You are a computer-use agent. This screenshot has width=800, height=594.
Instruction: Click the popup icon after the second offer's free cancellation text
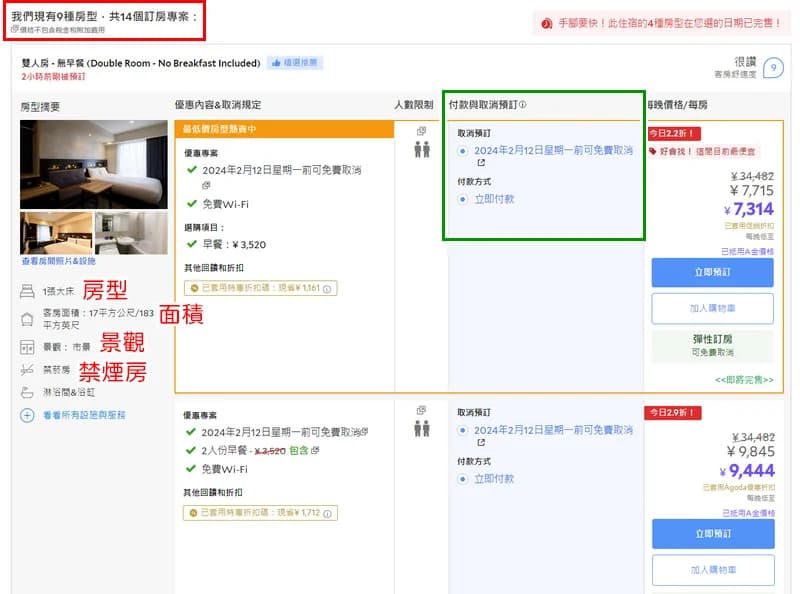coord(365,432)
